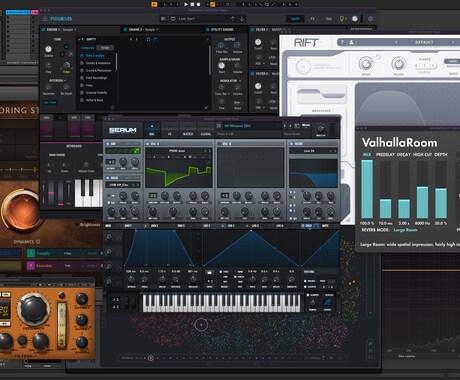Viewport: 460px width, 380px height.
Task: Click the stop button in the DAW transport
Action: (192, 4)
